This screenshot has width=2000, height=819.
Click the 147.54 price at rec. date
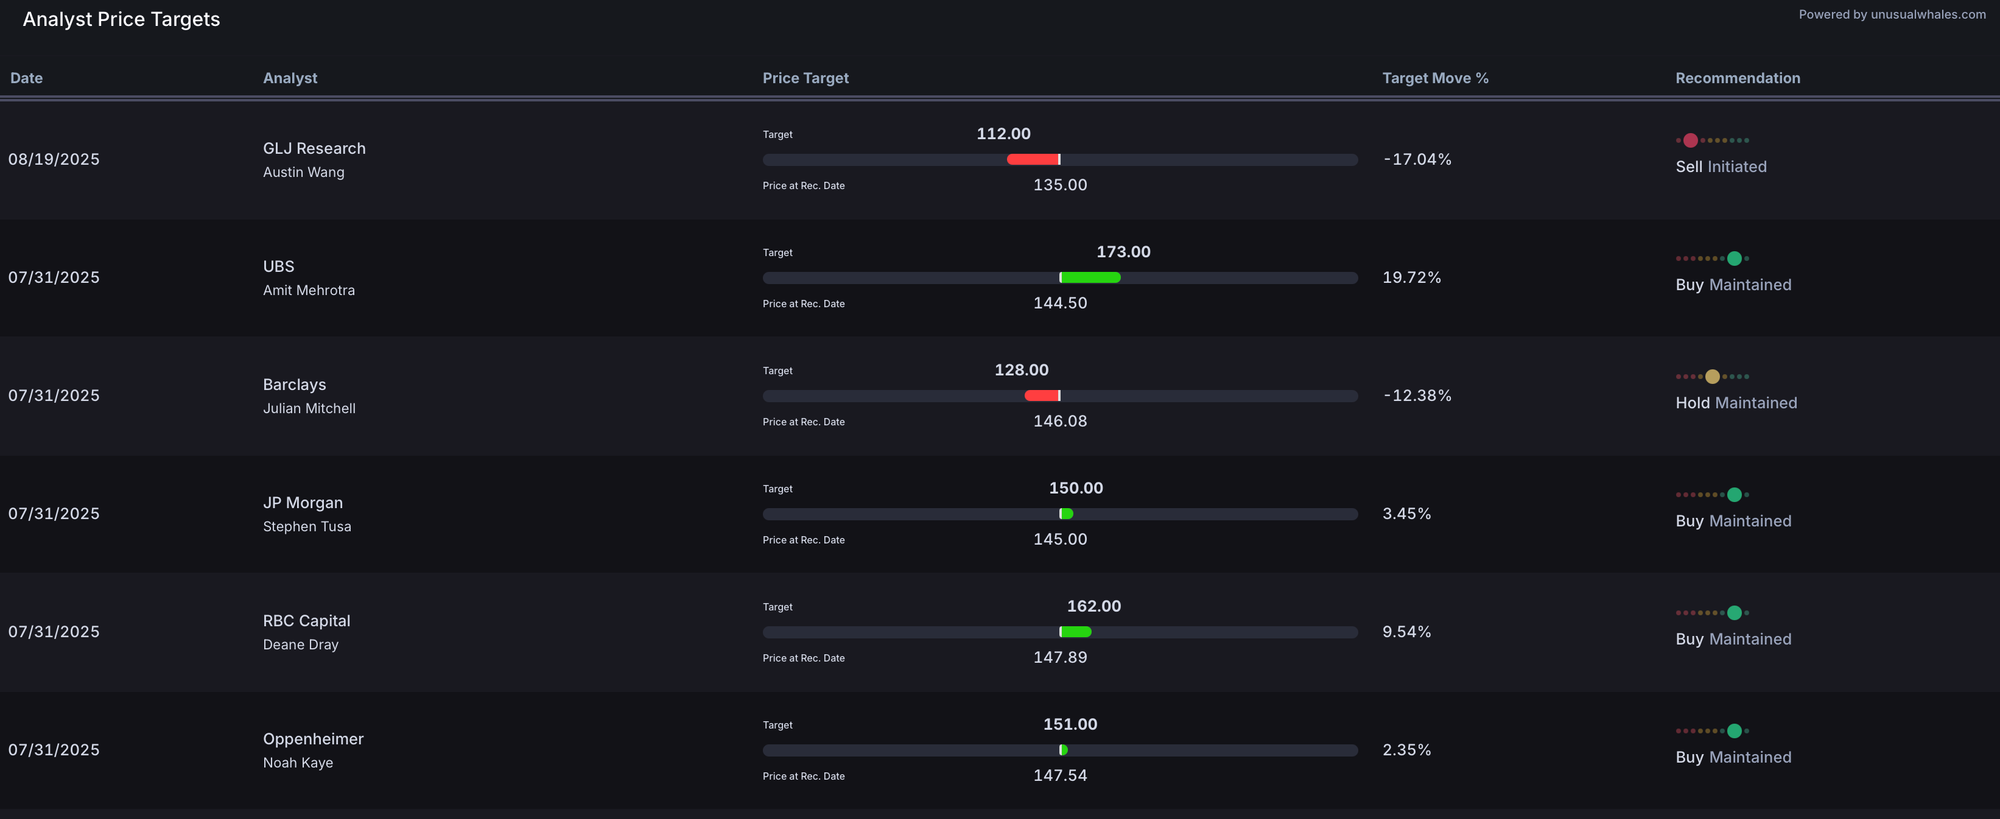[x=1060, y=775]
